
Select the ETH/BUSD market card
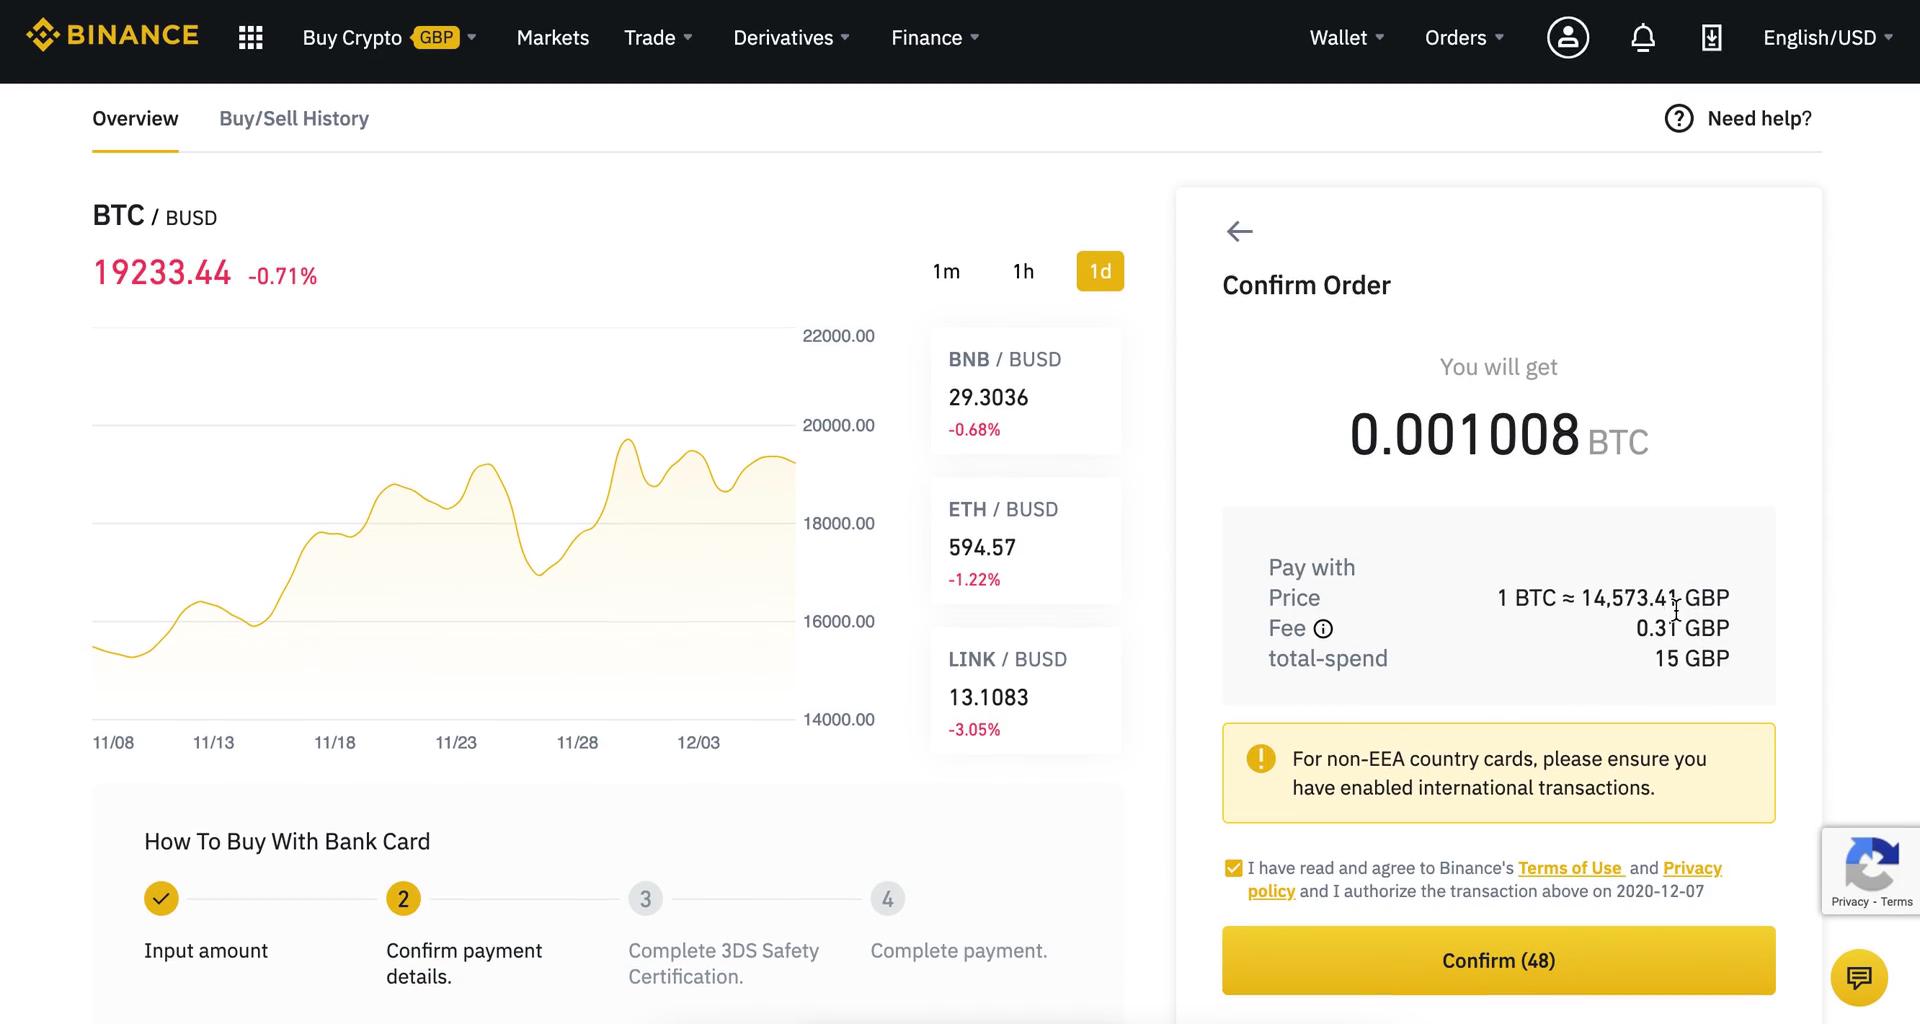1025,541
